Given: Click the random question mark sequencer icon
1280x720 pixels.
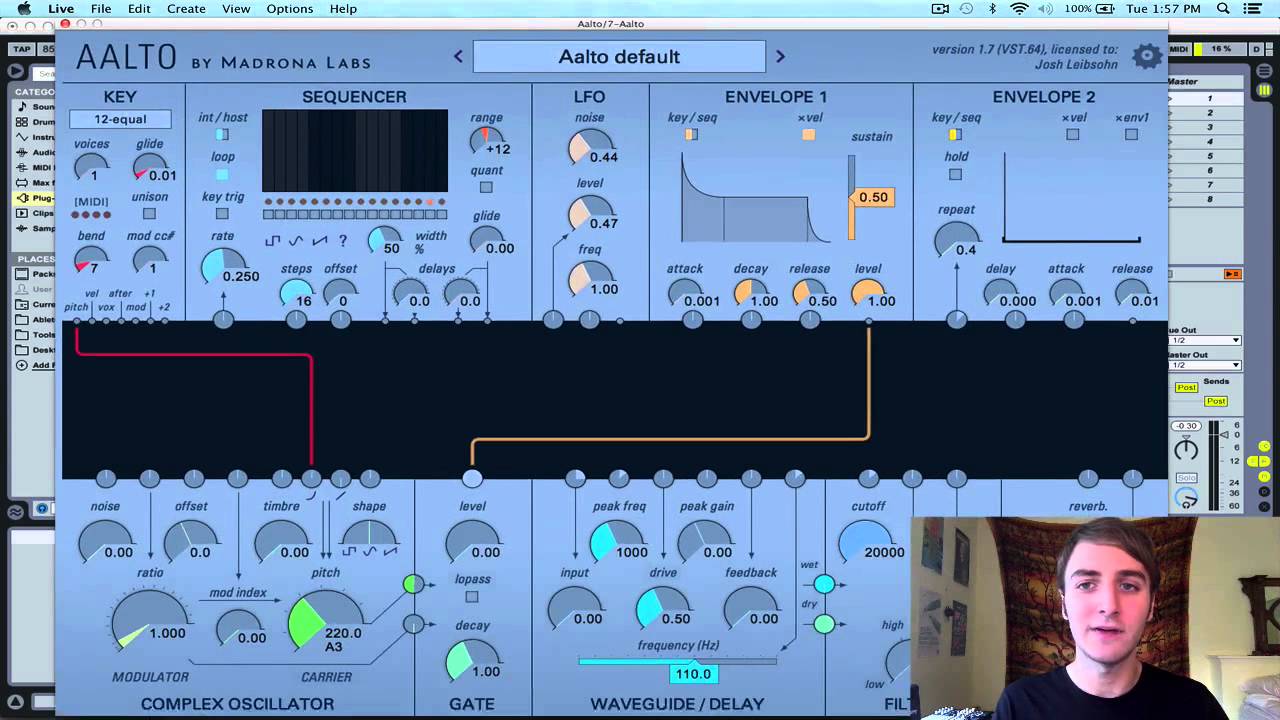Looking at the screenshot, I should 343,241.
